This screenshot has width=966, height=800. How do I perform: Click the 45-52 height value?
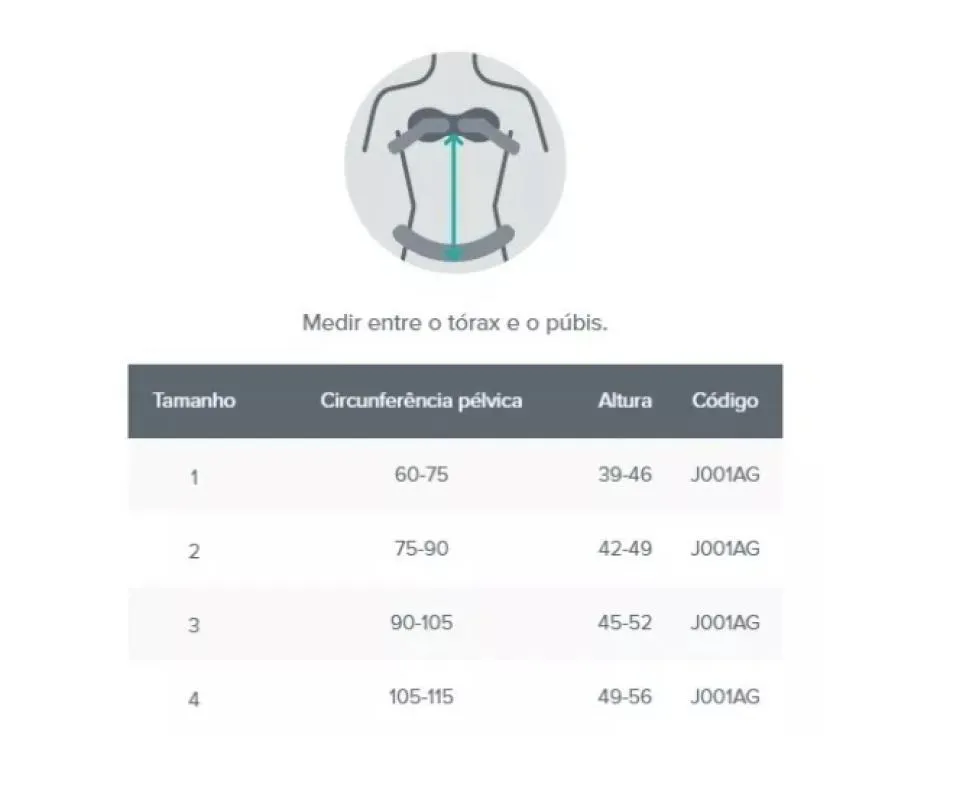[625, 623]
